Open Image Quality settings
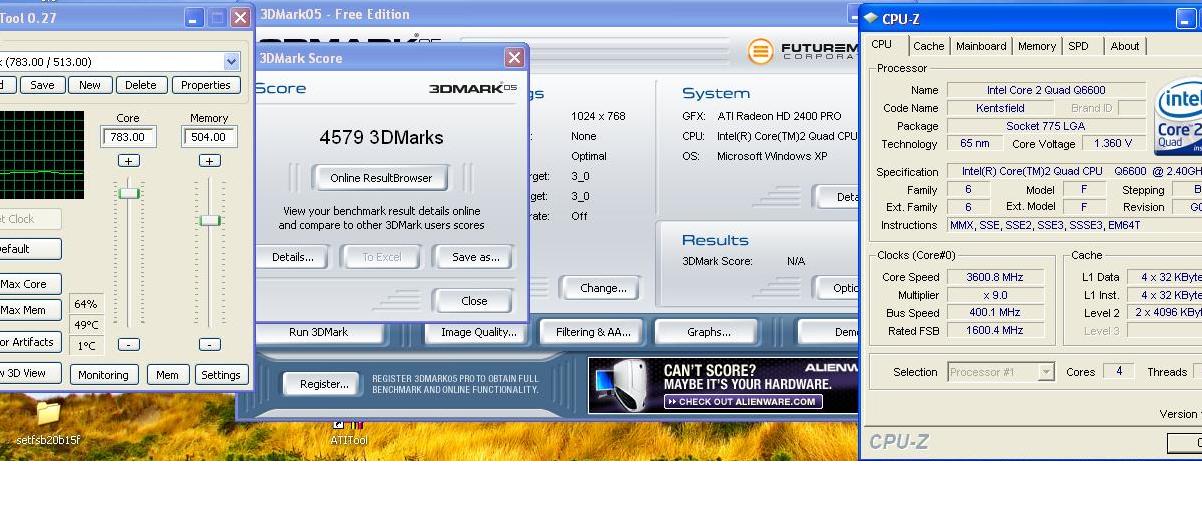1202x512 pixels. pyautogui.click(x=478, y=332)
